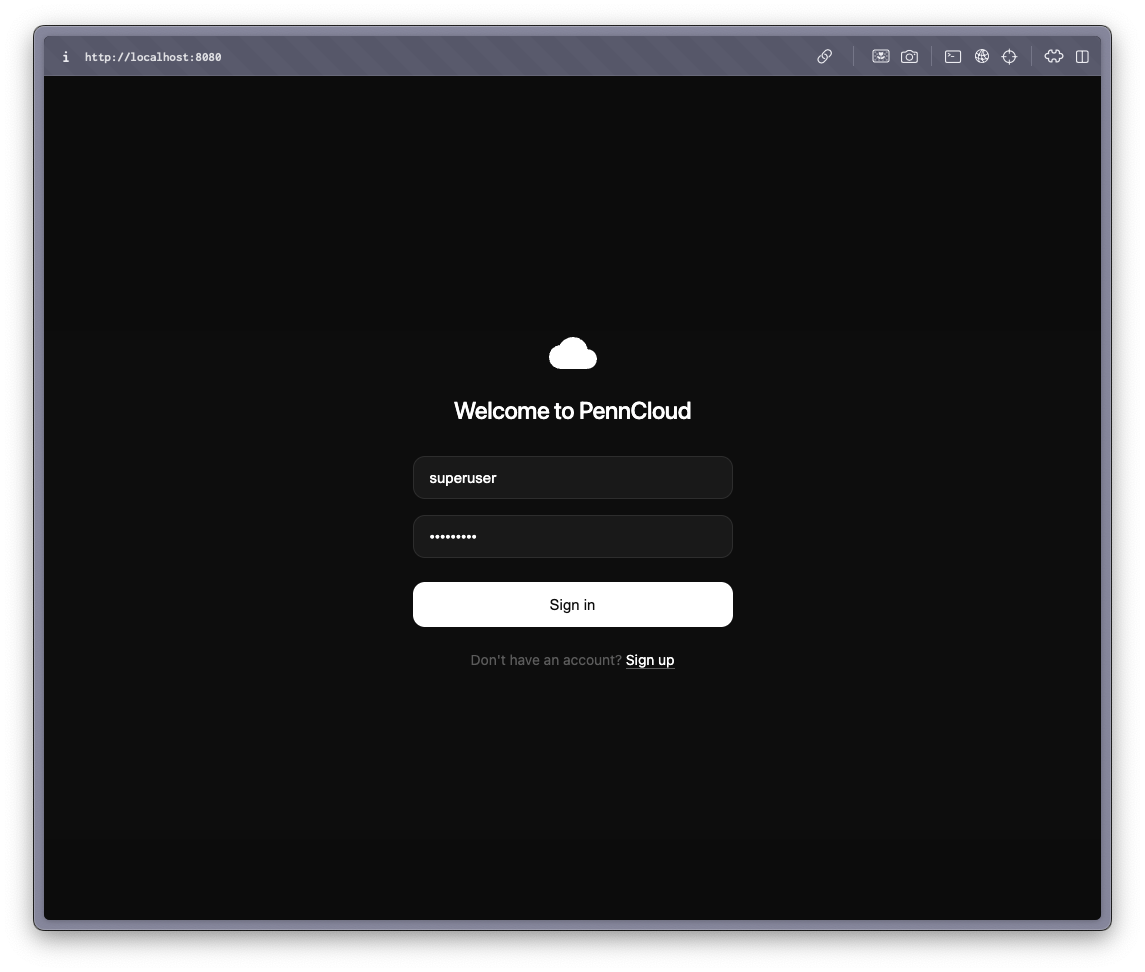The height and width of the screenshot is (972, 1145).
Task: Click the password dots to place cursor
Action: [453, 536]
